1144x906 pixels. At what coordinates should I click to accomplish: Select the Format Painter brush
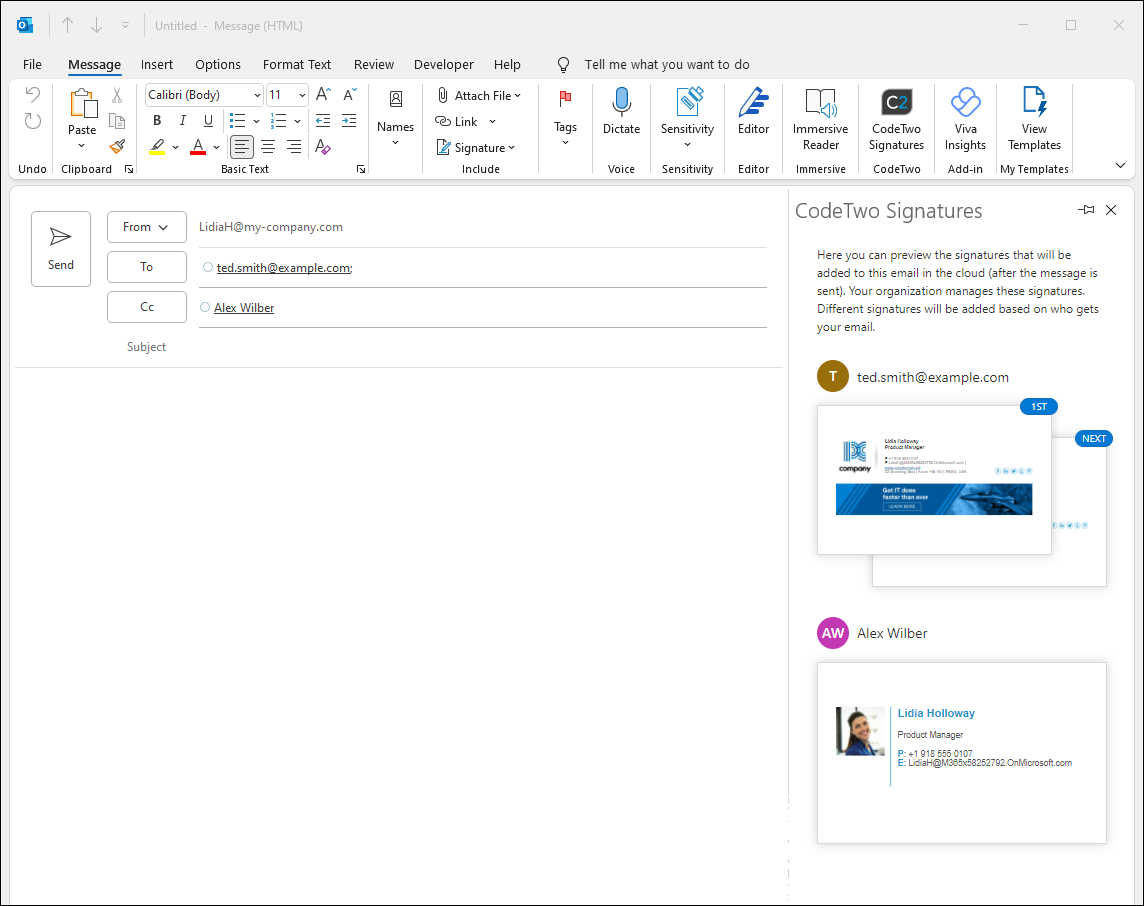[x=117, y=147]
